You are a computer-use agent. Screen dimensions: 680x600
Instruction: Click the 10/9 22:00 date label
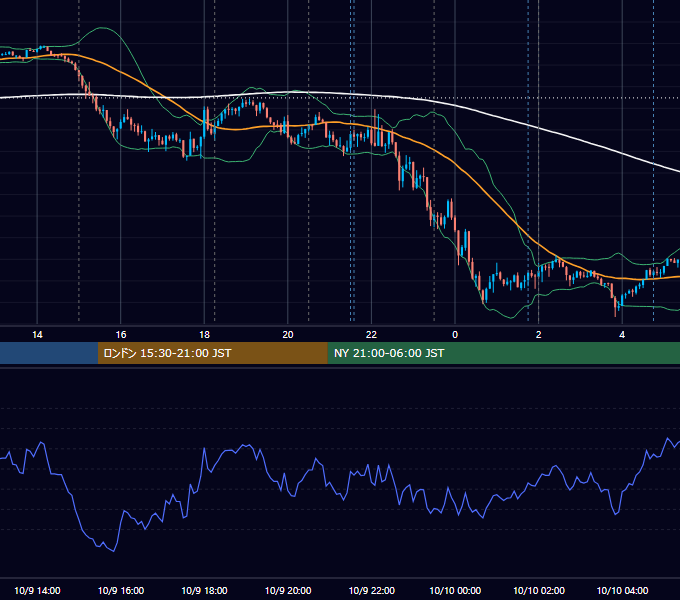coord(372,590)
